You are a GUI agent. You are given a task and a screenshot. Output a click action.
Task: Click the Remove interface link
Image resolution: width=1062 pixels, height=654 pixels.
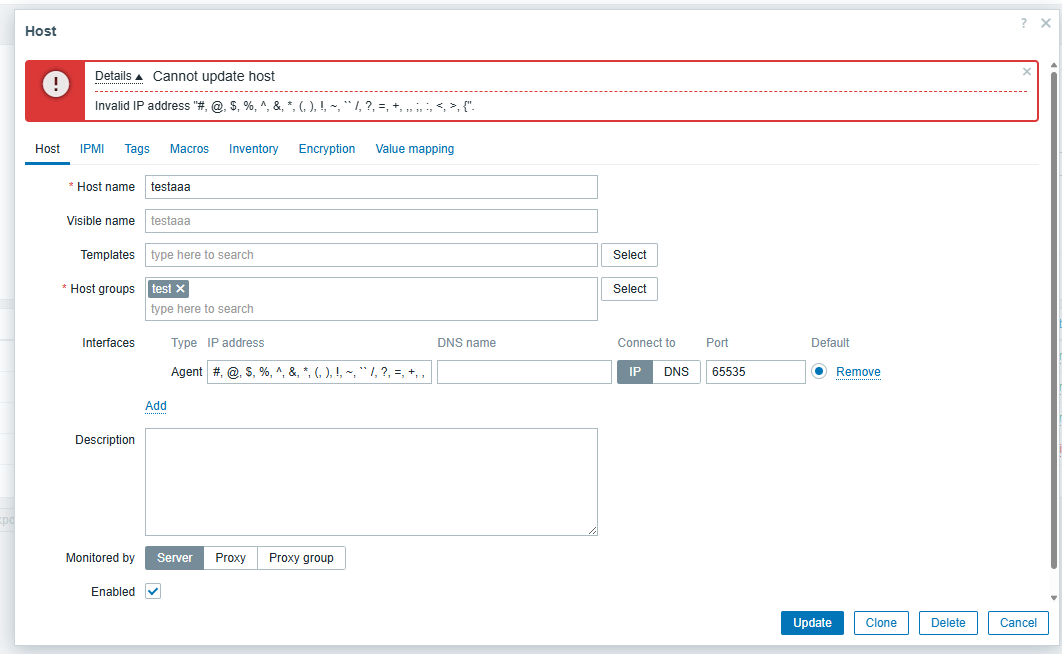[x=858, y=372]
